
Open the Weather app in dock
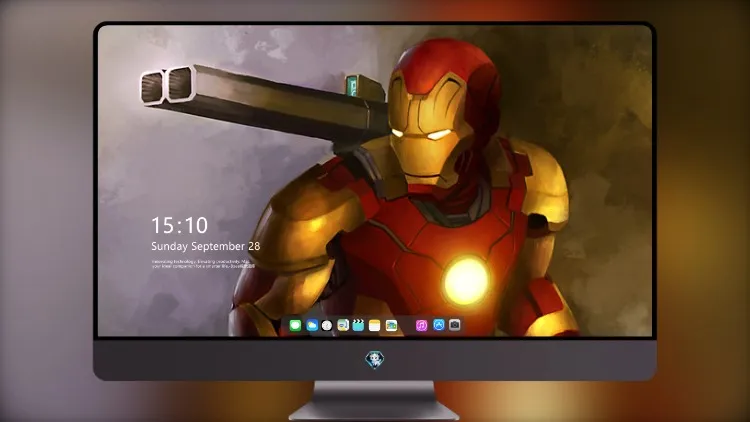(312, 325)
